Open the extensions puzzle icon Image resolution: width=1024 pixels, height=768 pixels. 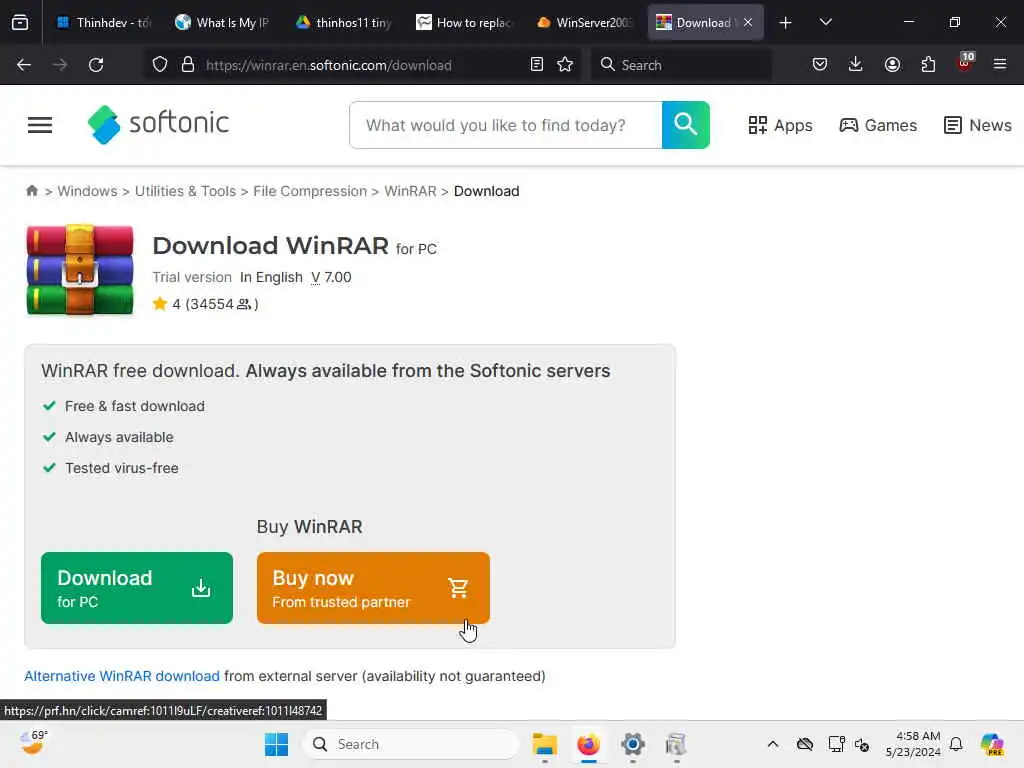point(928,65)
